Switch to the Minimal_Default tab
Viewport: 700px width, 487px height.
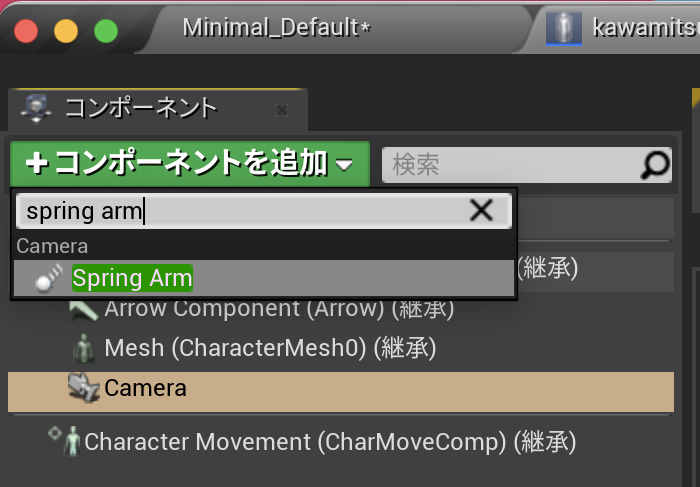click(x=276, y=28)
